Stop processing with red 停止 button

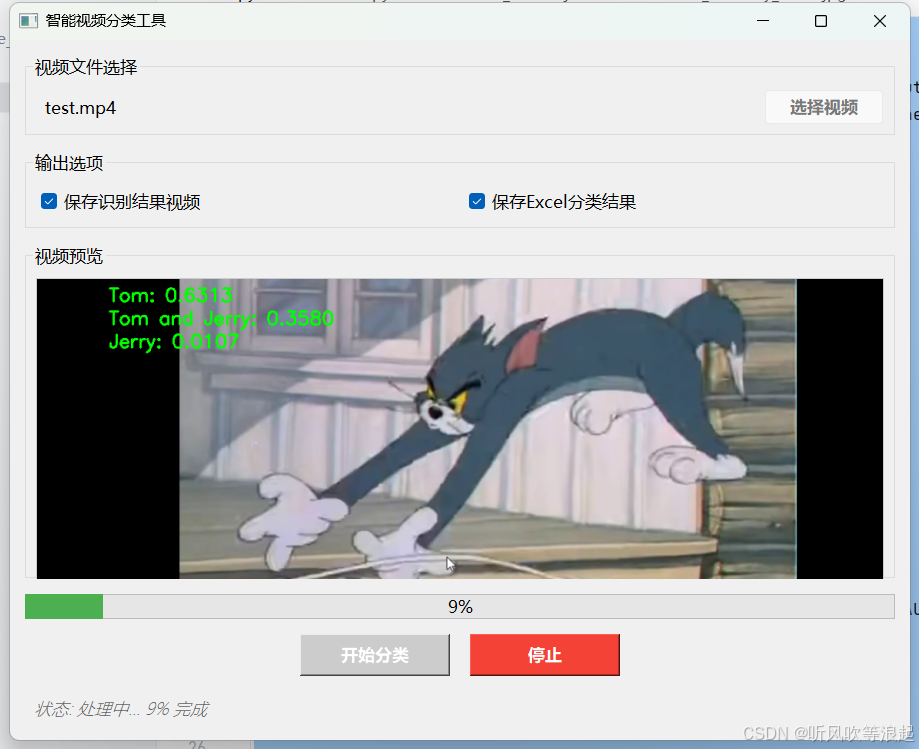pyautogui.click(x=544, y=655)
